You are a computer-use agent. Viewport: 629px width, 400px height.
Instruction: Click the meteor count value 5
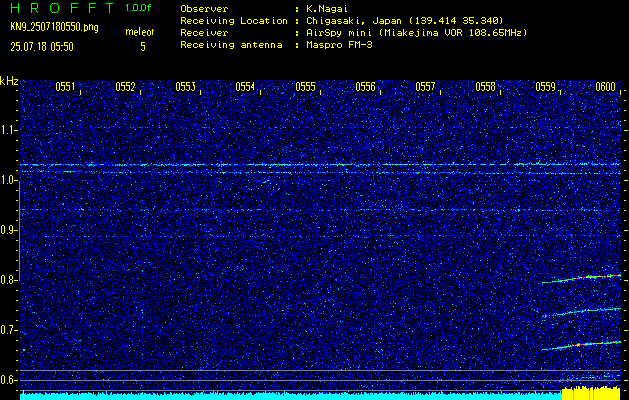[x=143, y=47]
